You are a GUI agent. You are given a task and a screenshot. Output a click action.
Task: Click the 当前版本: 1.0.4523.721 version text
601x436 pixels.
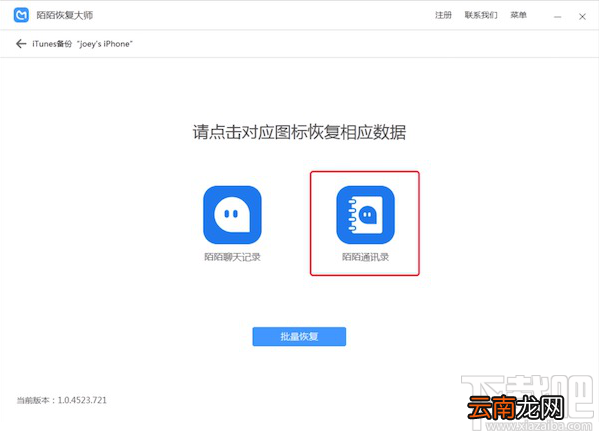tap(62, 400)
